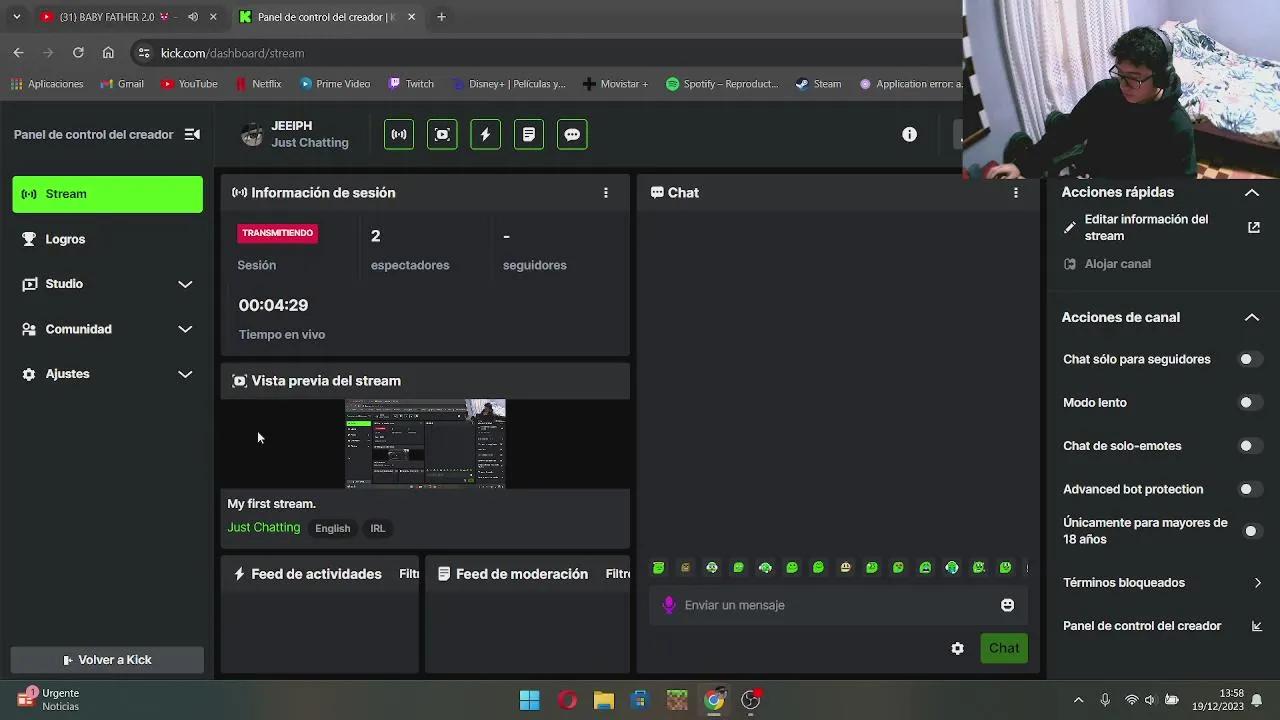Switch to the BABY FATHER 2.0 browser tab
The width and height of the screenshot is (1280, 720).
[x=110, y=17]
